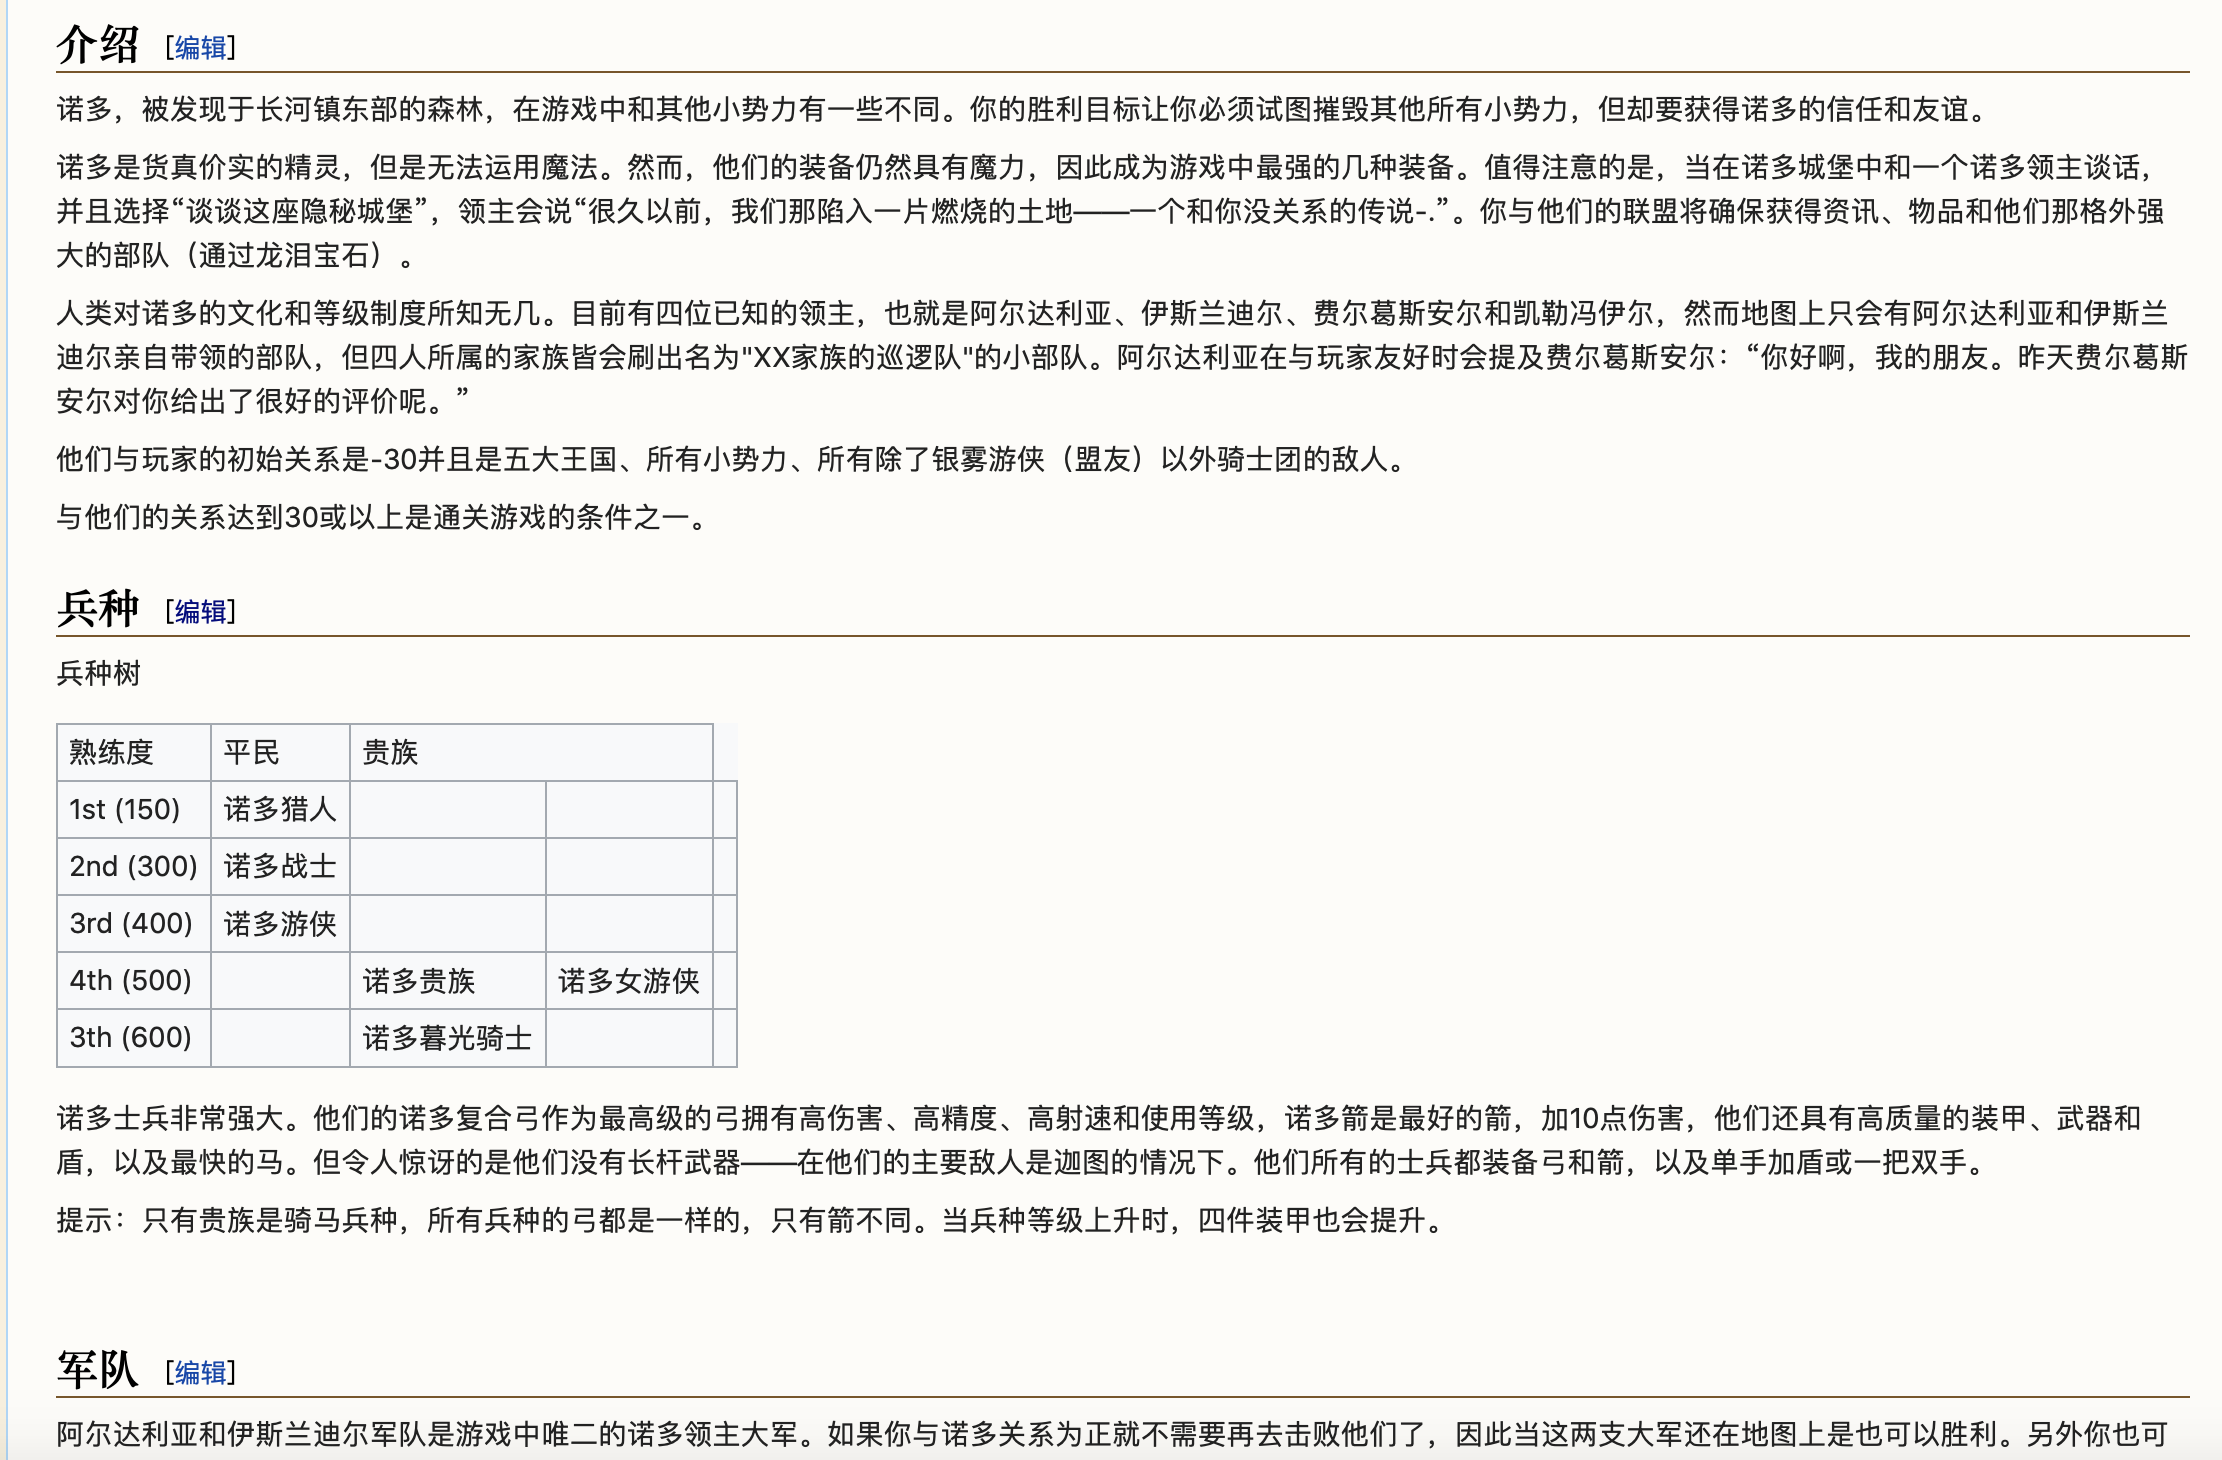Screen dimensions: 2222x1460
Task: Click the 军队 section heading
Action: pos(98,1370)
